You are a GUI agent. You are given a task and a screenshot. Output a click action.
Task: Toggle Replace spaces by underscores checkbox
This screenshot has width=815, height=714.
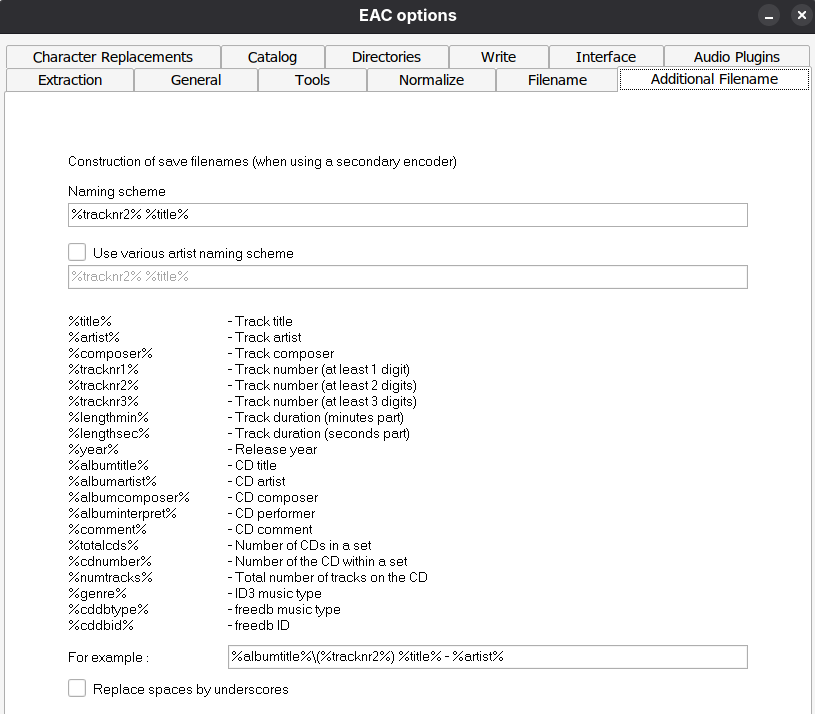point(77,688)
